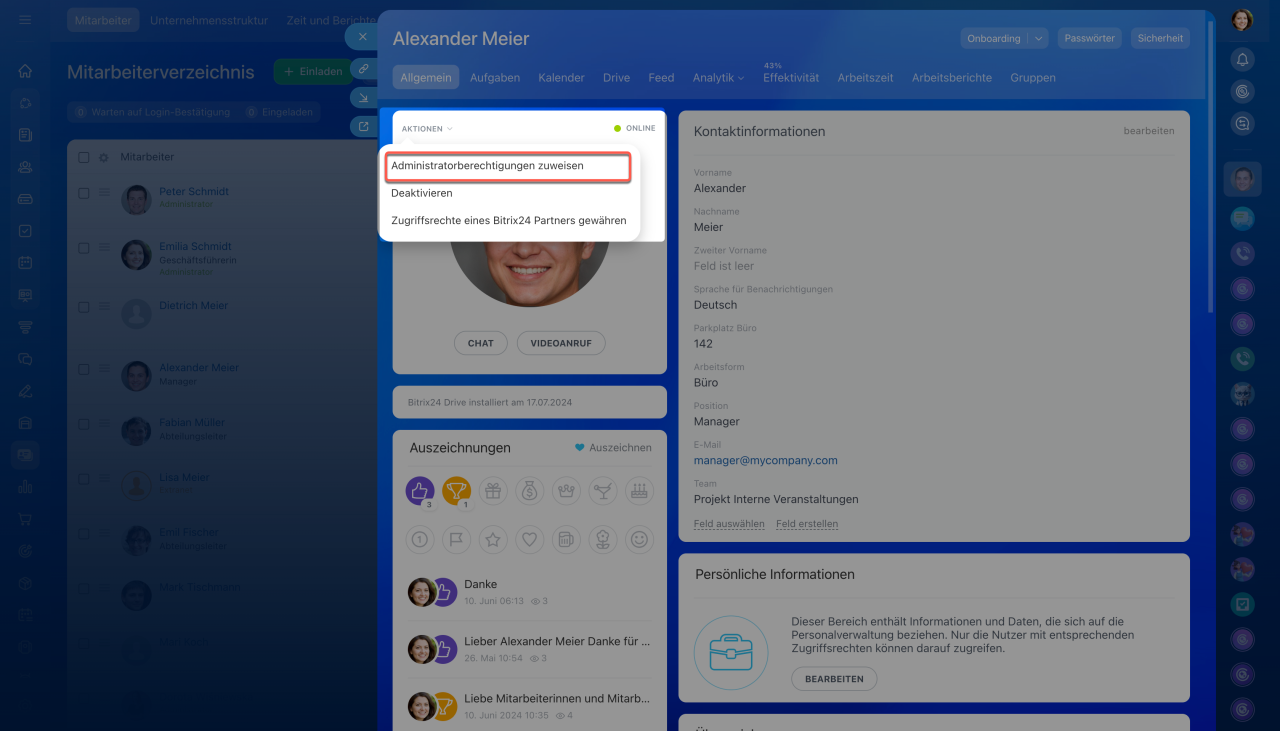
Task: Open the Arbeitszeit tab
Action: (x=865, y=78)
